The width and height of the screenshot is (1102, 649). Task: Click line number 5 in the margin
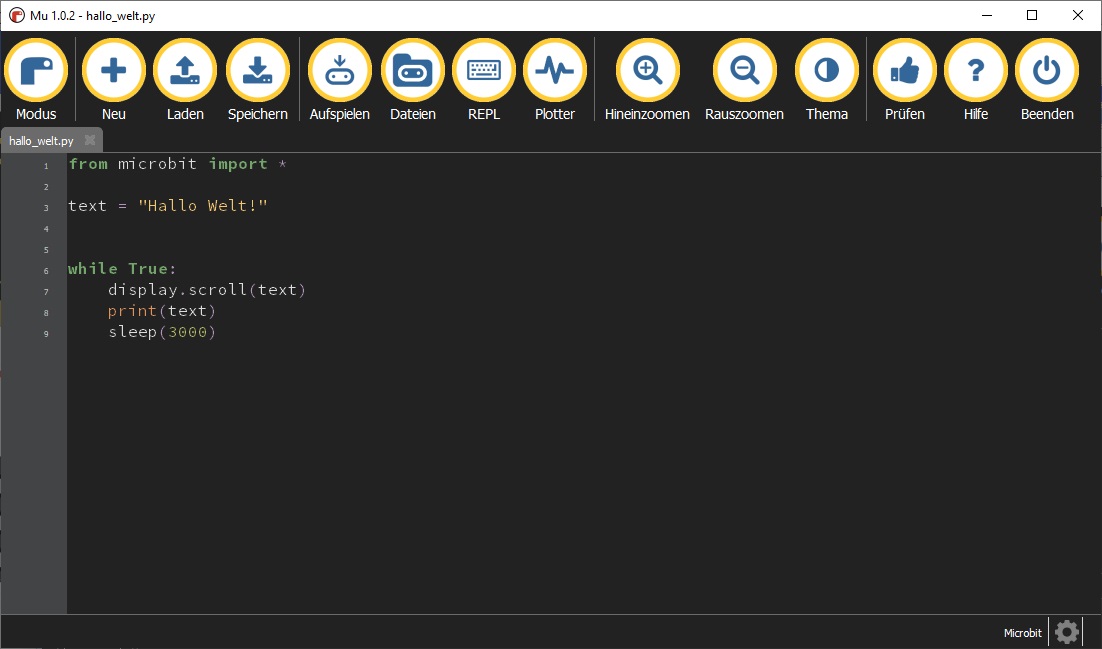(x=46, y=250)
